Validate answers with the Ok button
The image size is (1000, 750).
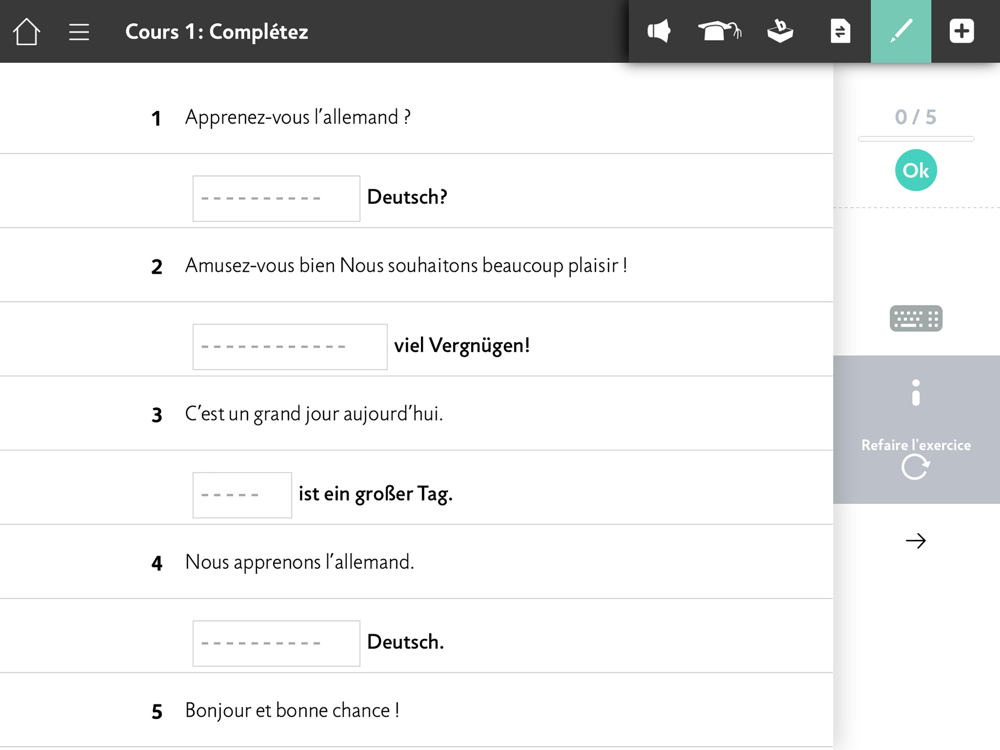(916, 170)
